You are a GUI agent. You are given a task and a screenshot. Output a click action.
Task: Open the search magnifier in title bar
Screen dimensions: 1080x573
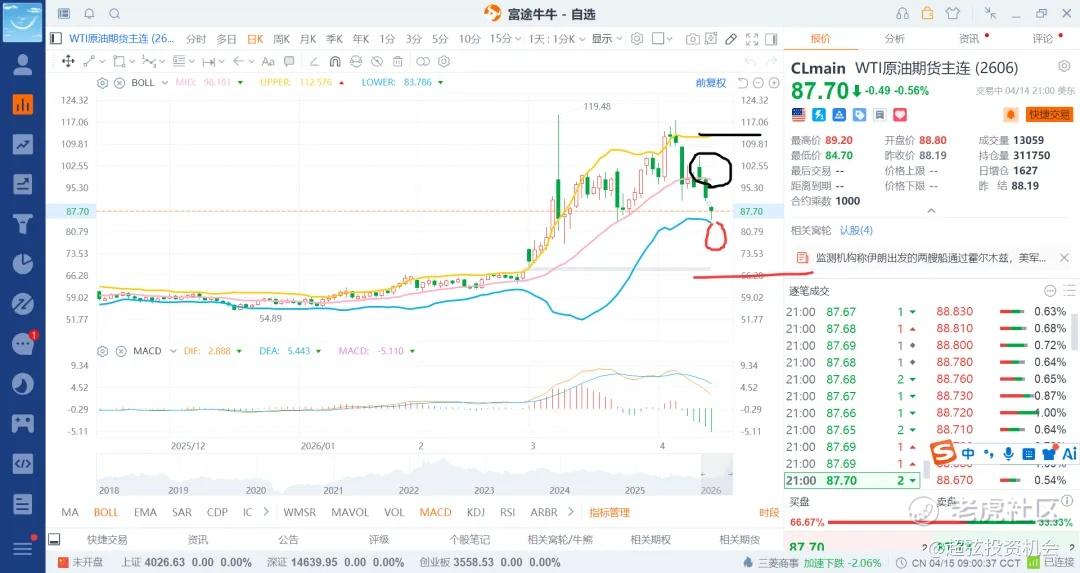pos(115,14)
